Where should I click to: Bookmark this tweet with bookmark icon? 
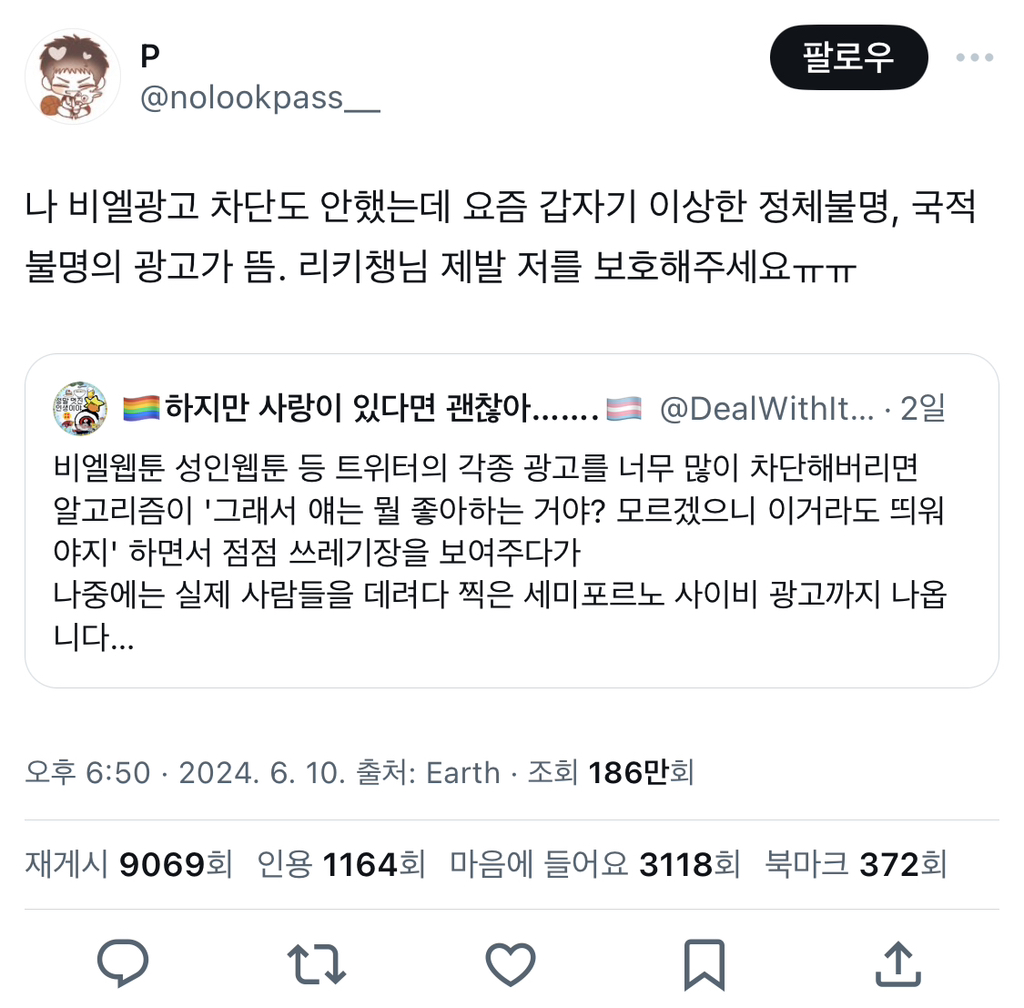tap(705, 965)
